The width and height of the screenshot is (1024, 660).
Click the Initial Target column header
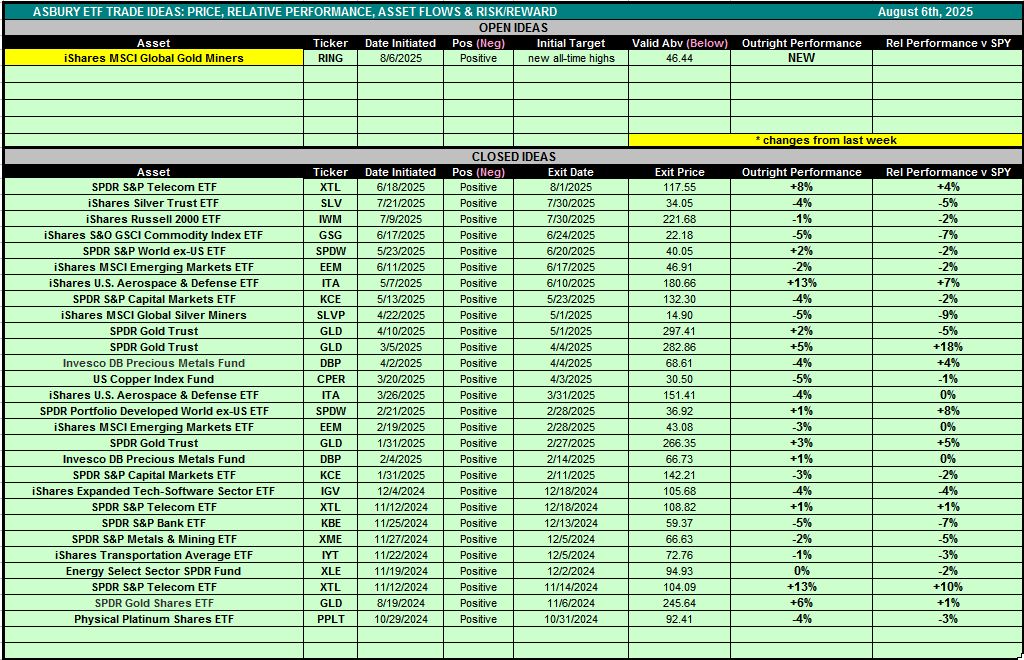[571, 43]
